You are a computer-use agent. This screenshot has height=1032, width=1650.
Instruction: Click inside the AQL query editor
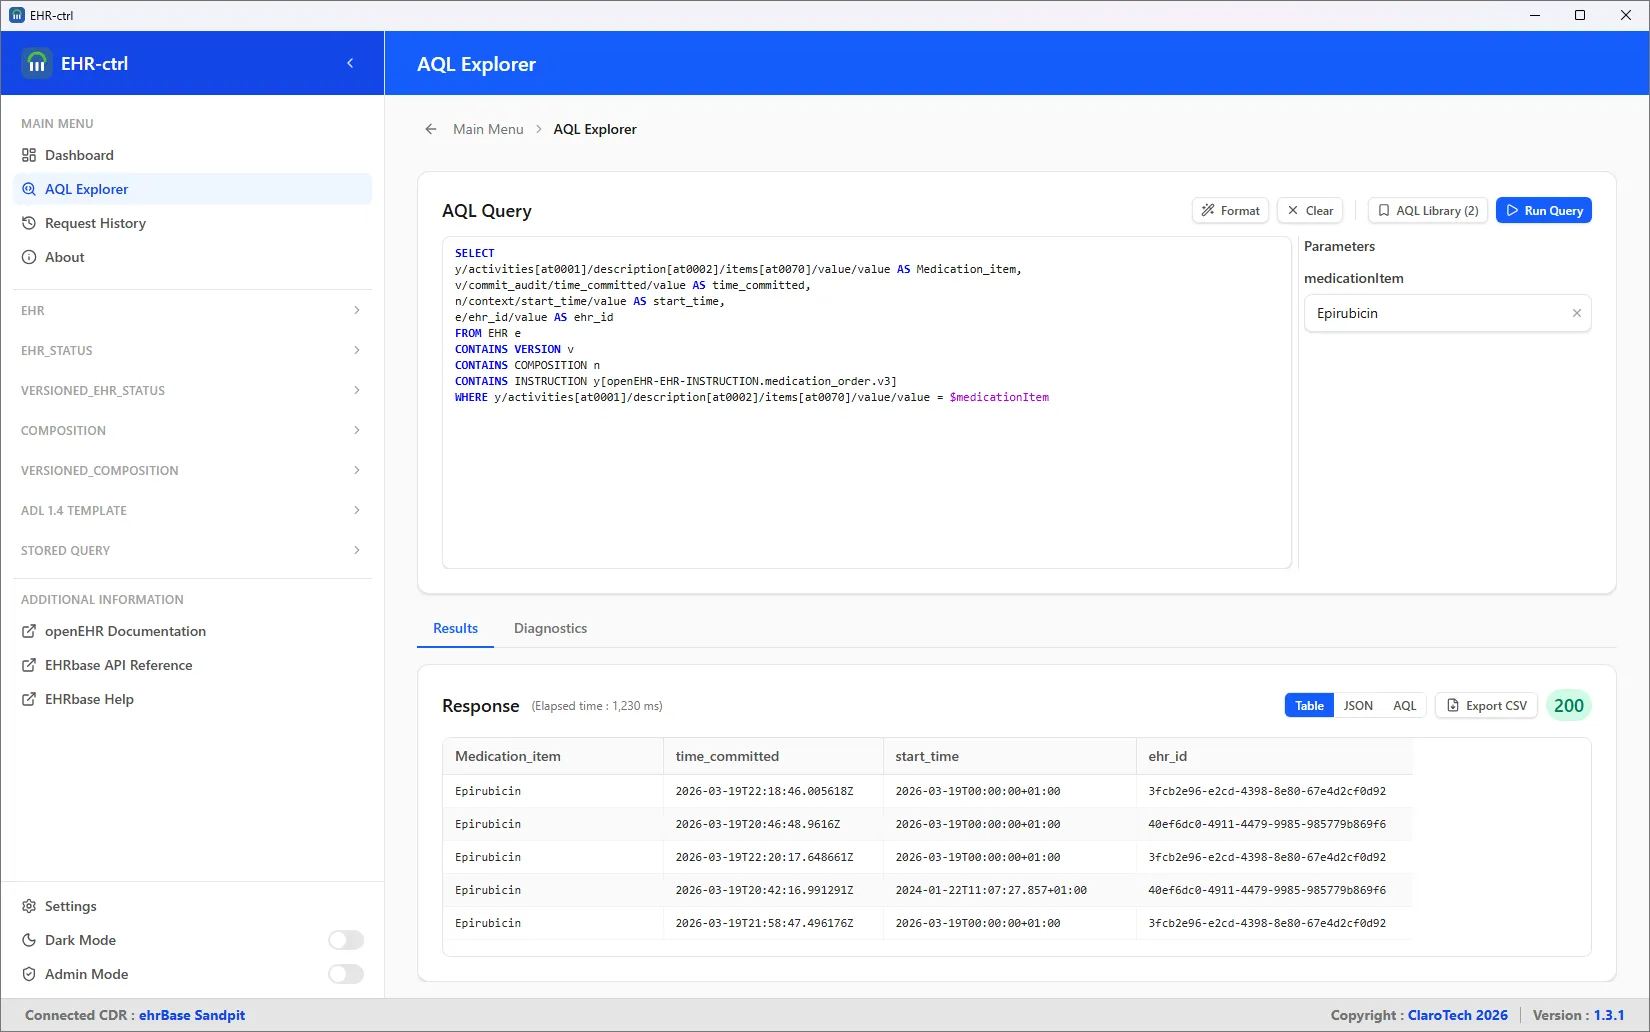point(867,402)
